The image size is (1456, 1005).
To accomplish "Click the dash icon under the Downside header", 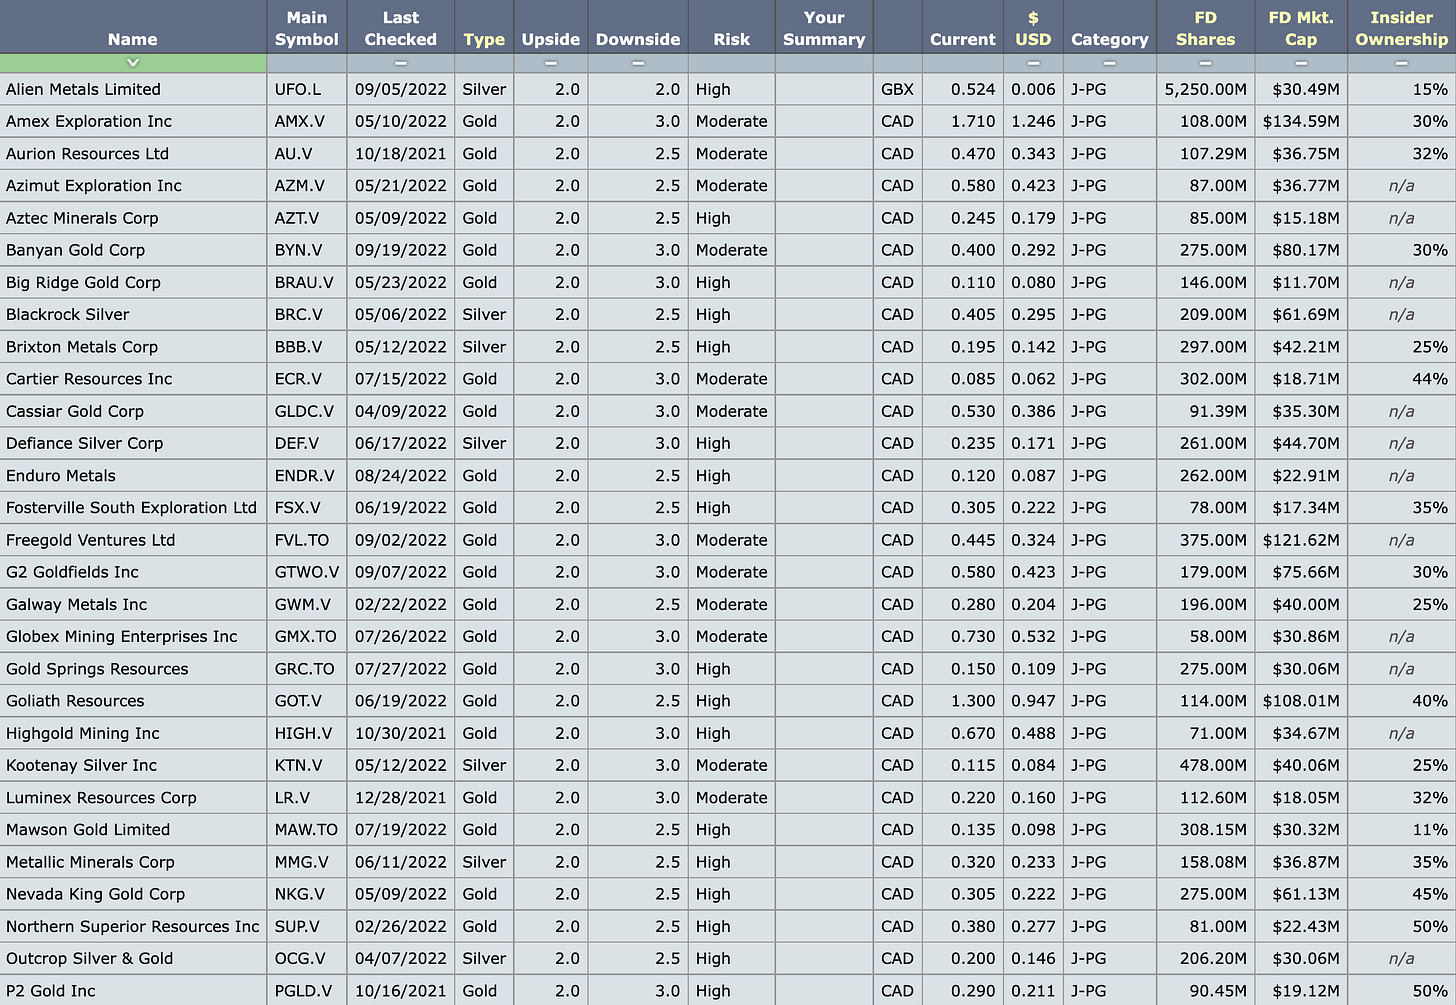I will coord(637,62).
